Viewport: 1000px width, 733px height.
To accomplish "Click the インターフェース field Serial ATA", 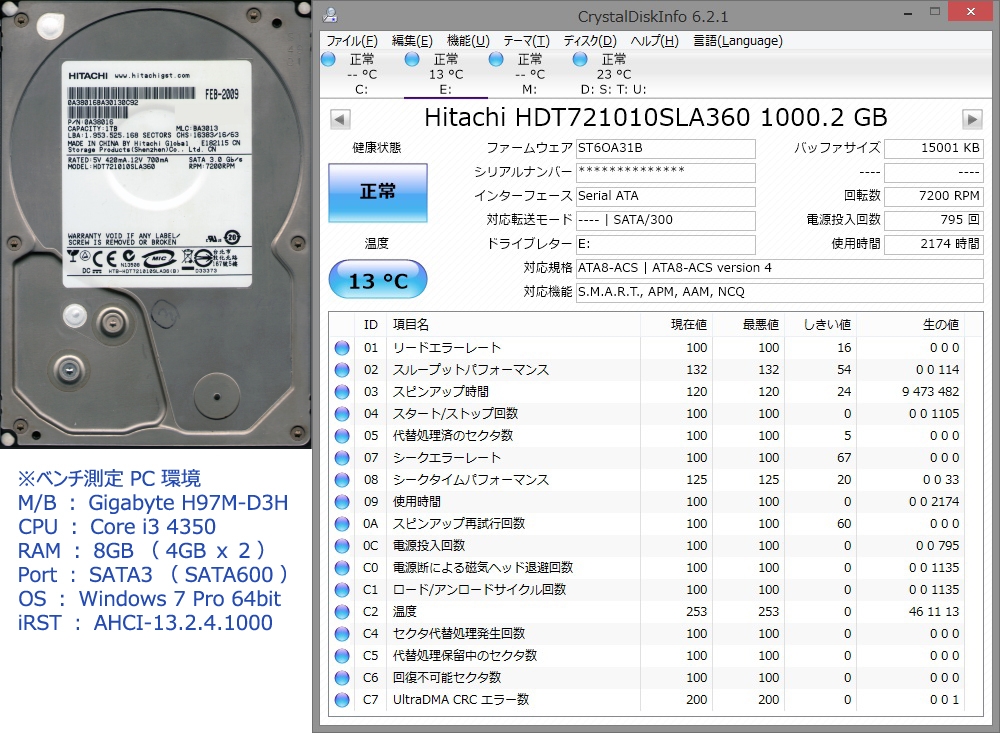I will 665,196.
